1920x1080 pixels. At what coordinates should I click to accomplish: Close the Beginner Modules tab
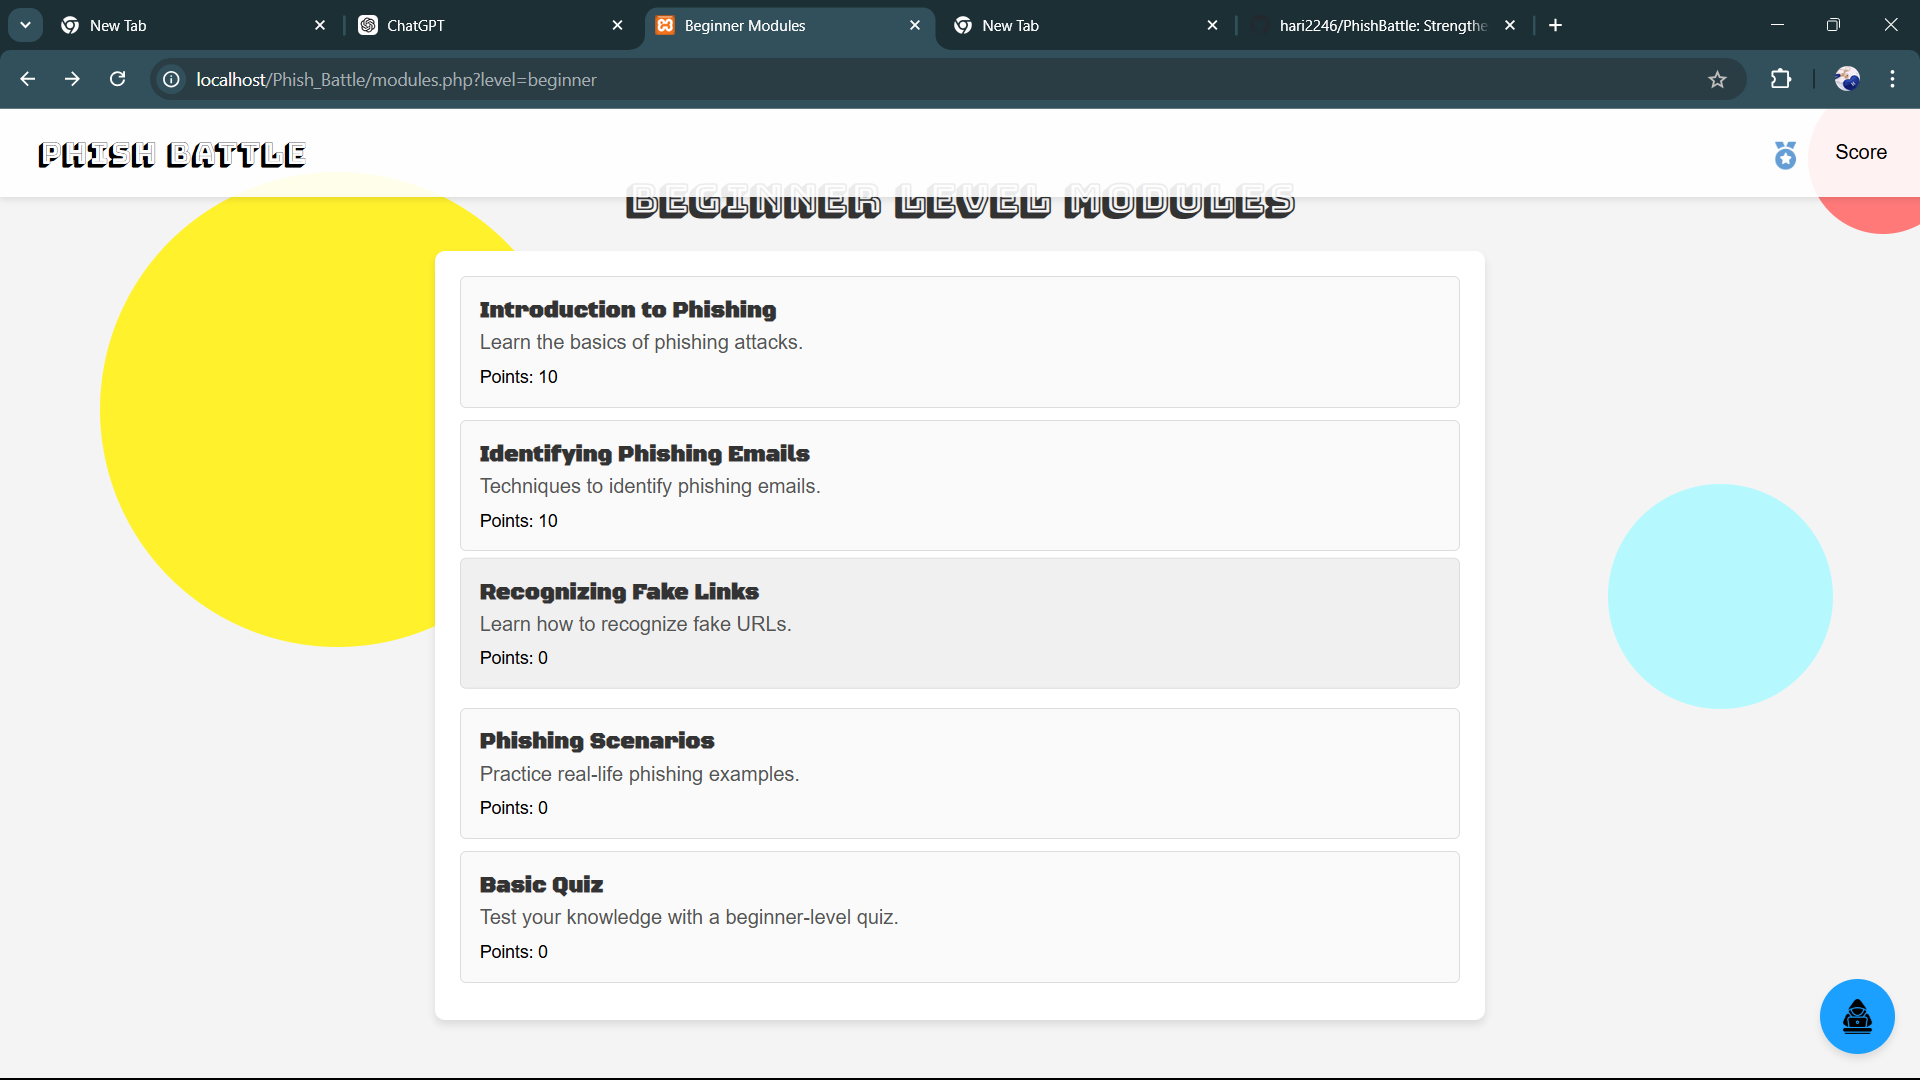914,26
